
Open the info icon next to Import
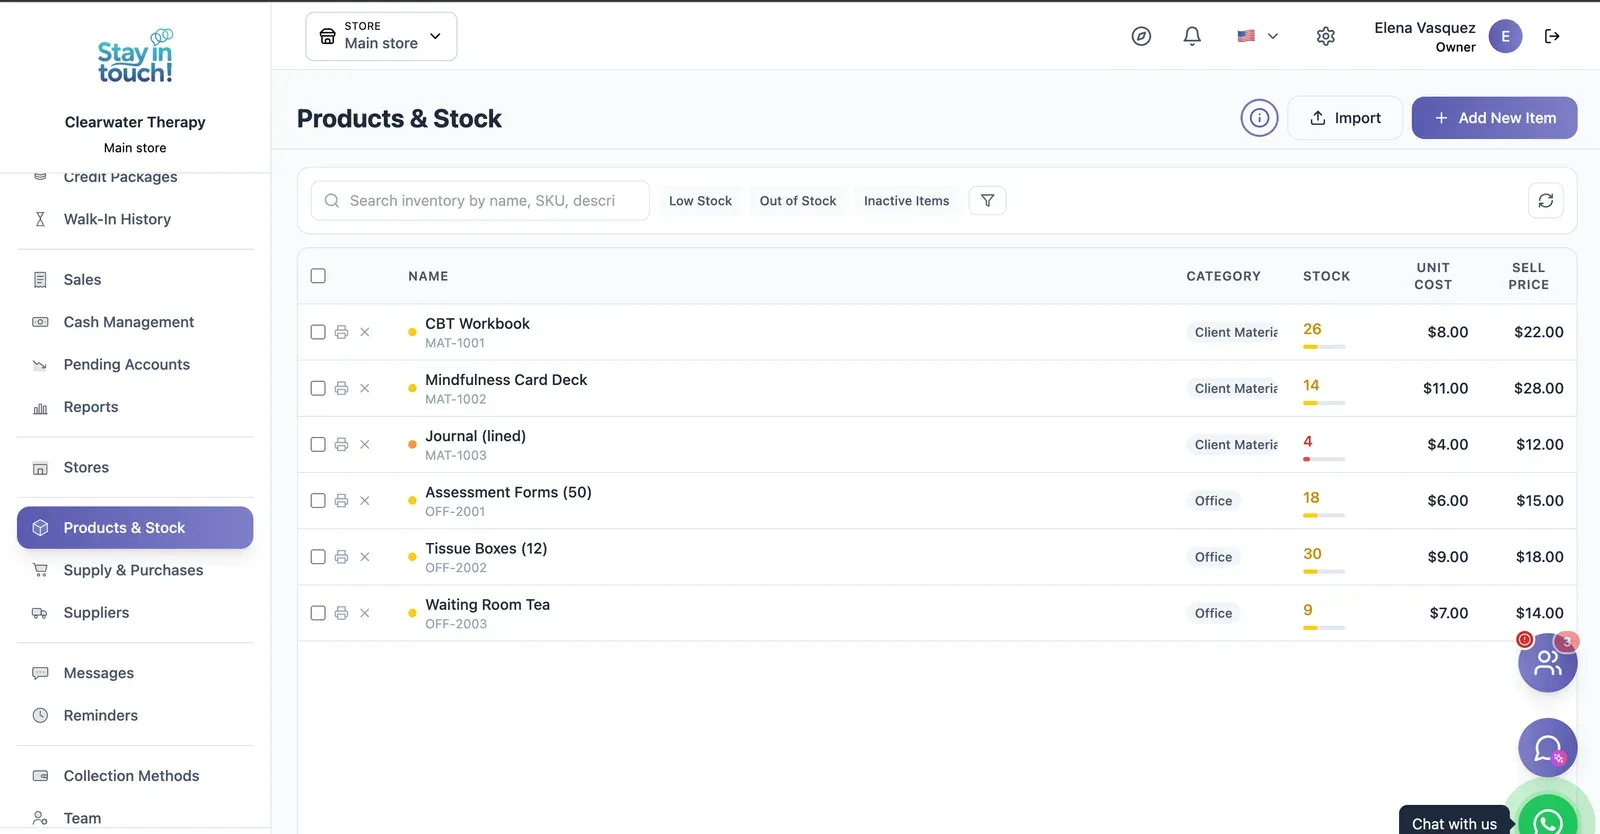click(1260, 118)
